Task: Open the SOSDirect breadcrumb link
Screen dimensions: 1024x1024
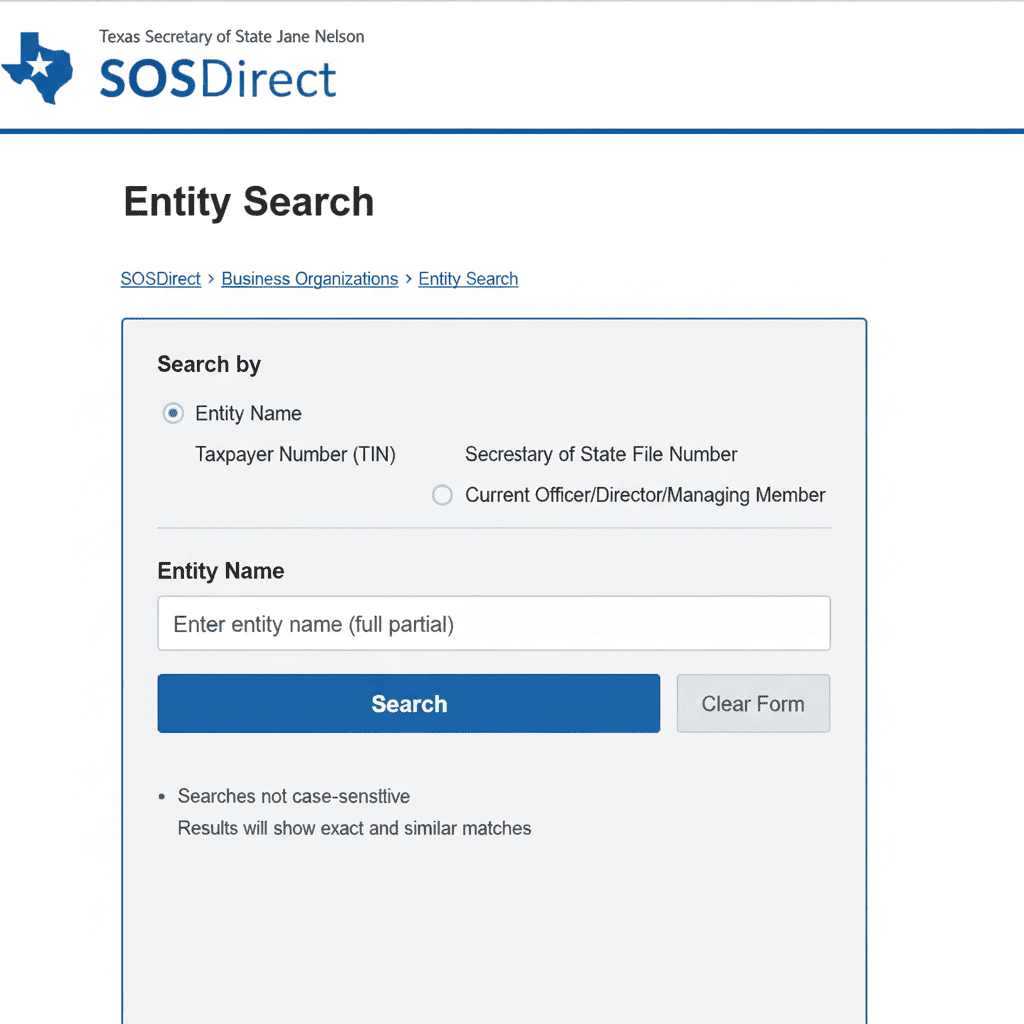Action: (161, 279)
